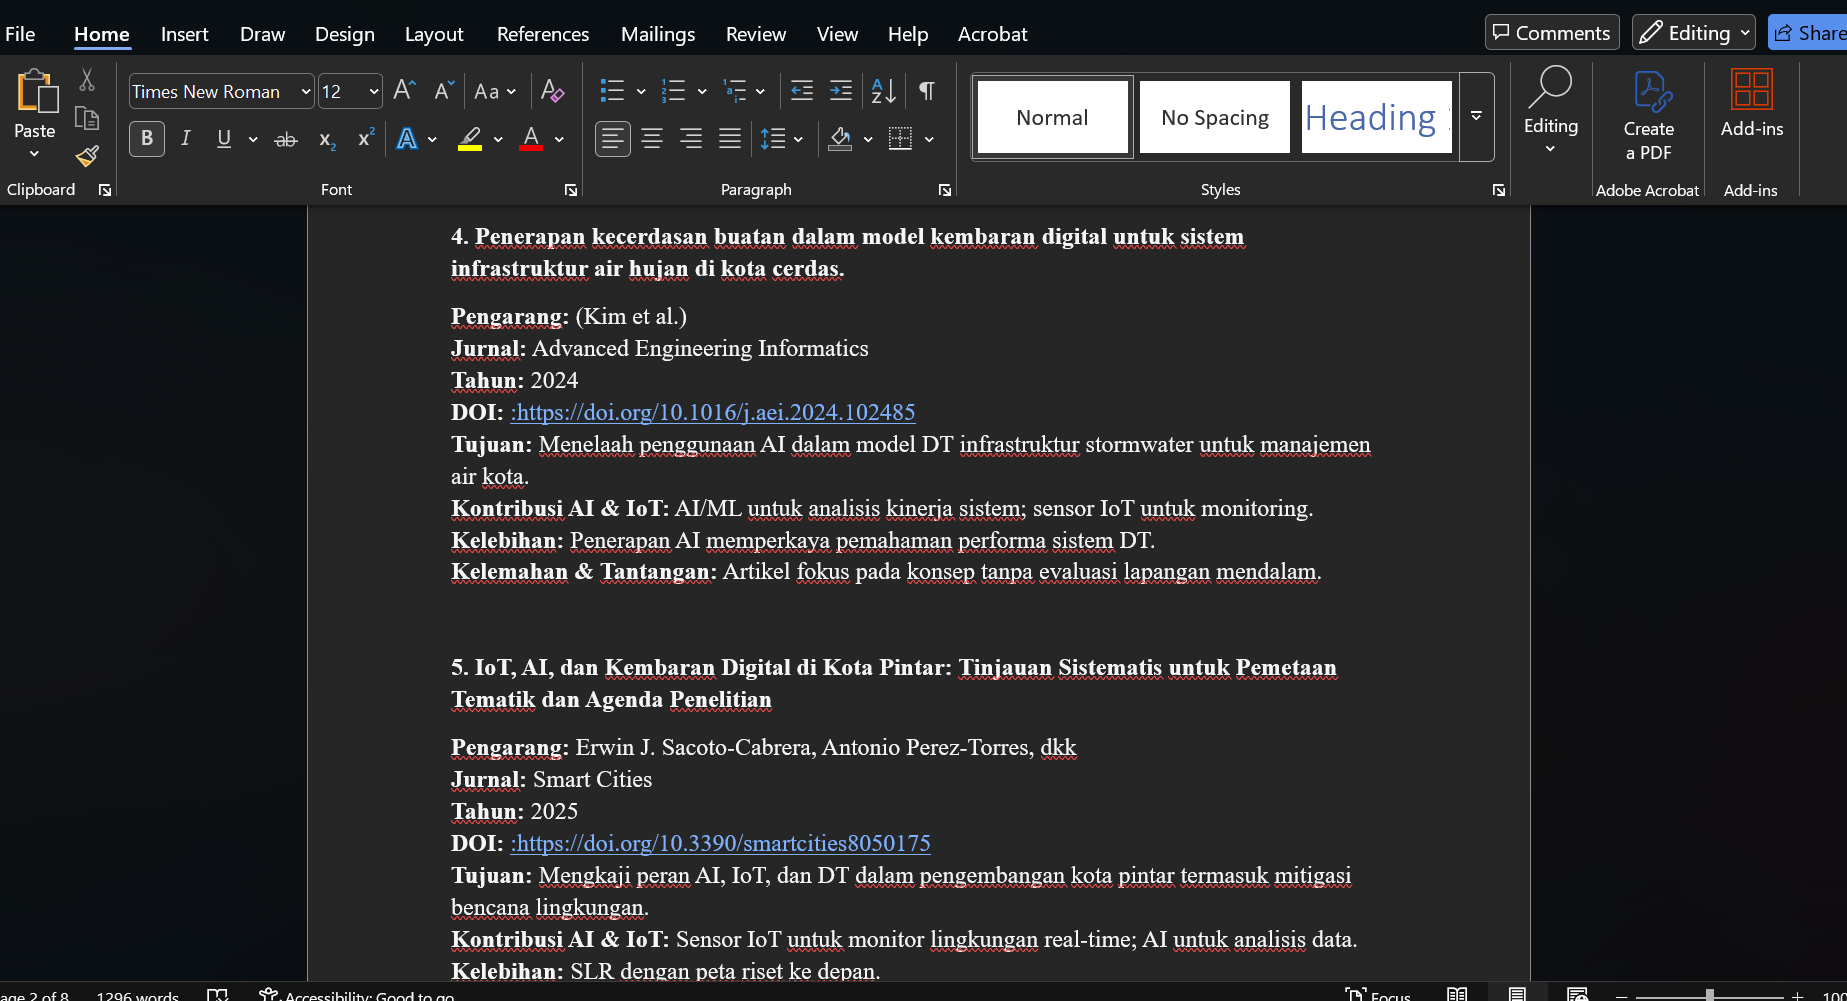Increase paragraph indent
The height and width of the screenshot is (1001, 1847).
pos(841,91)
